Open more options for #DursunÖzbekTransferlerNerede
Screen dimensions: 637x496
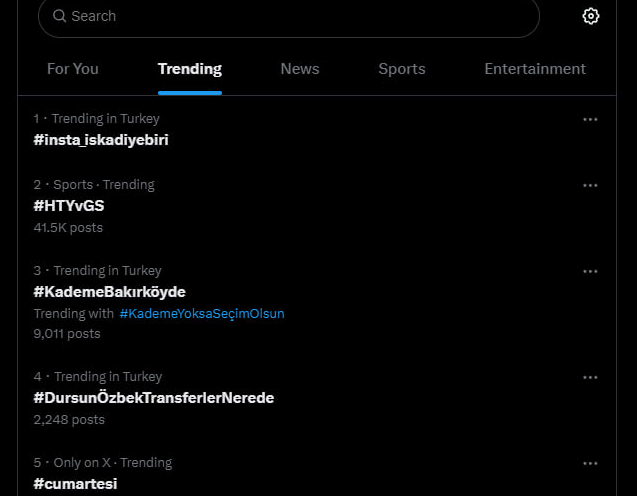(590, 377)
